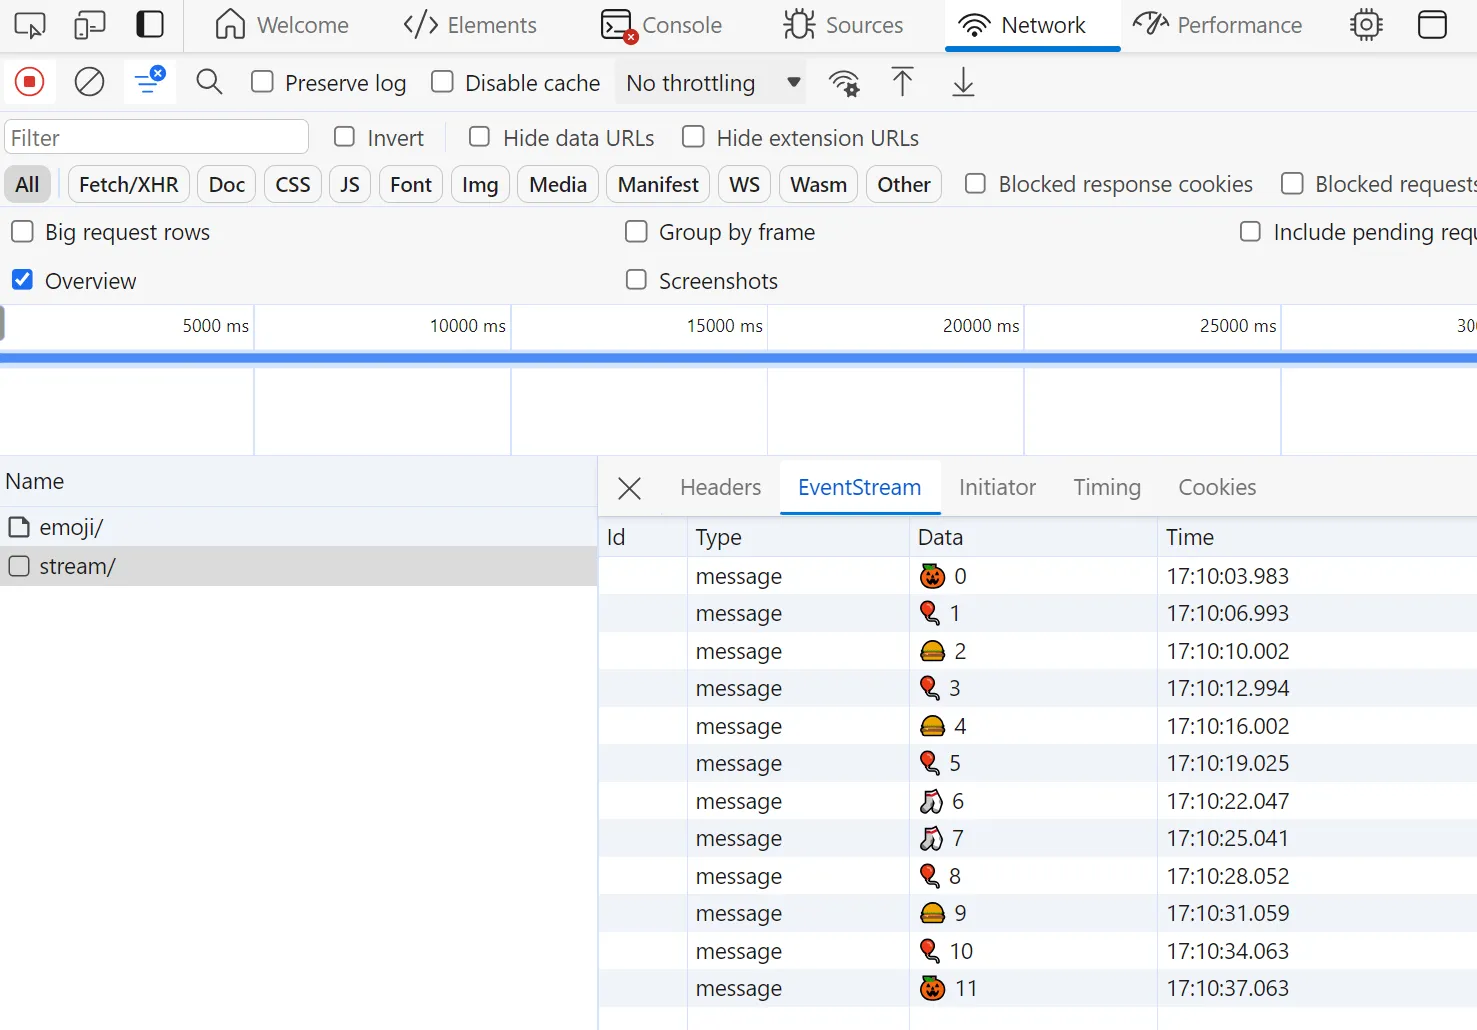Check the Disable cache option
Viewport: 1477px width, 1030px height.
coord(442,82)
